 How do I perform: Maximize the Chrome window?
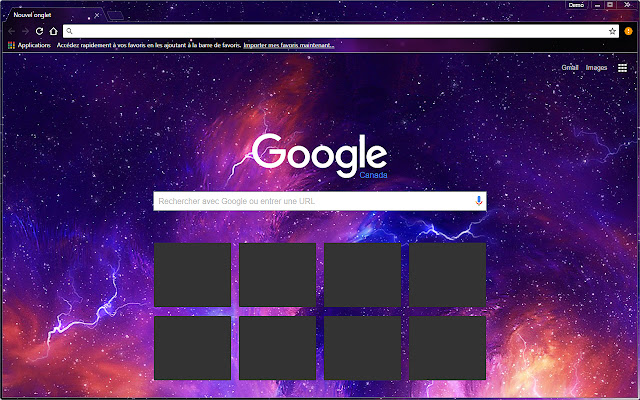(x=610, y=5)
